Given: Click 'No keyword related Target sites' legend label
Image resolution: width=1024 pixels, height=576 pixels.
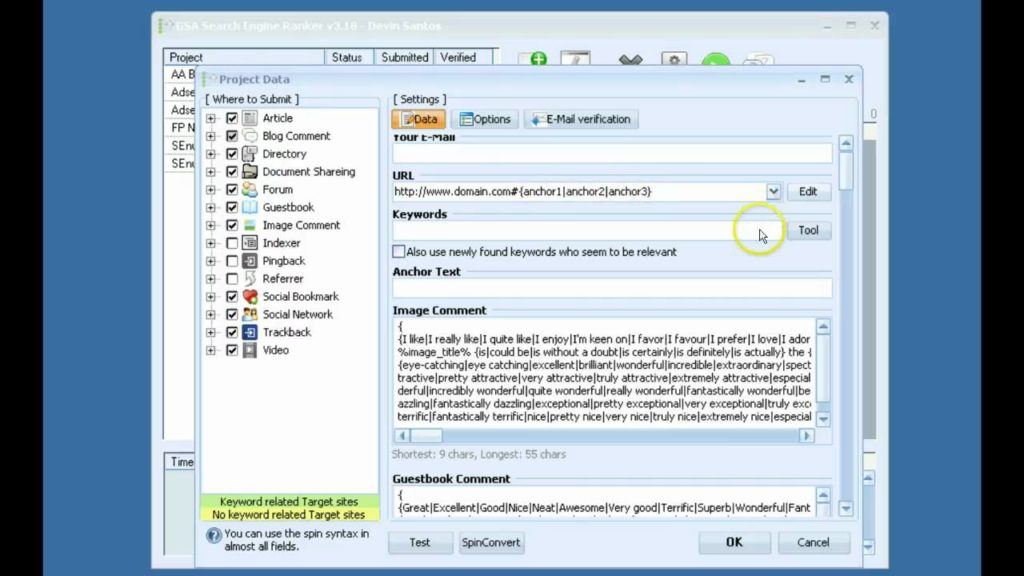Looking at the screenshot, I should pos(289,515).
